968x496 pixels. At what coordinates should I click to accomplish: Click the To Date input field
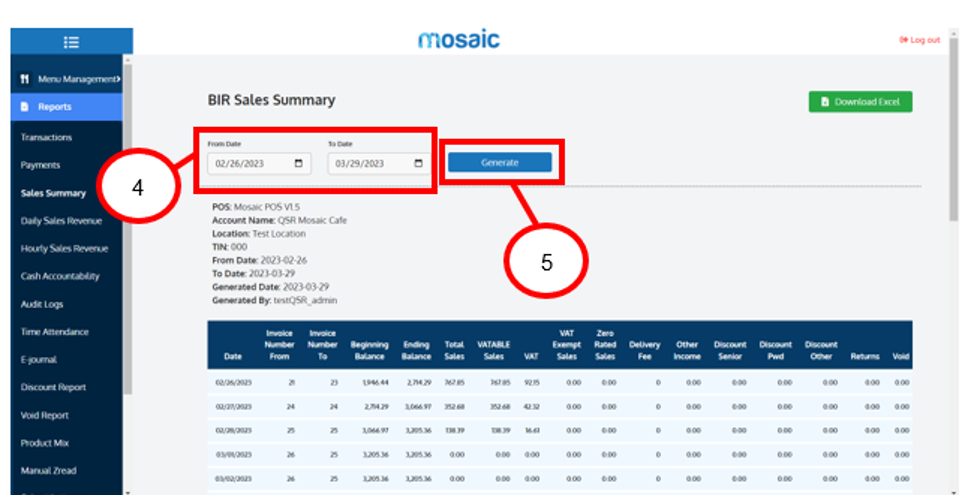point(379,164)
